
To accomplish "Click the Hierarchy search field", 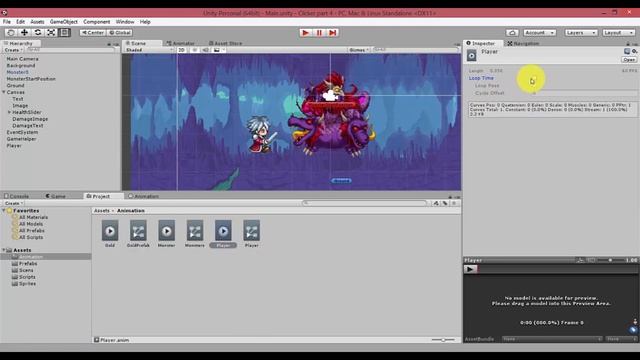I will [x=70, y=50].
